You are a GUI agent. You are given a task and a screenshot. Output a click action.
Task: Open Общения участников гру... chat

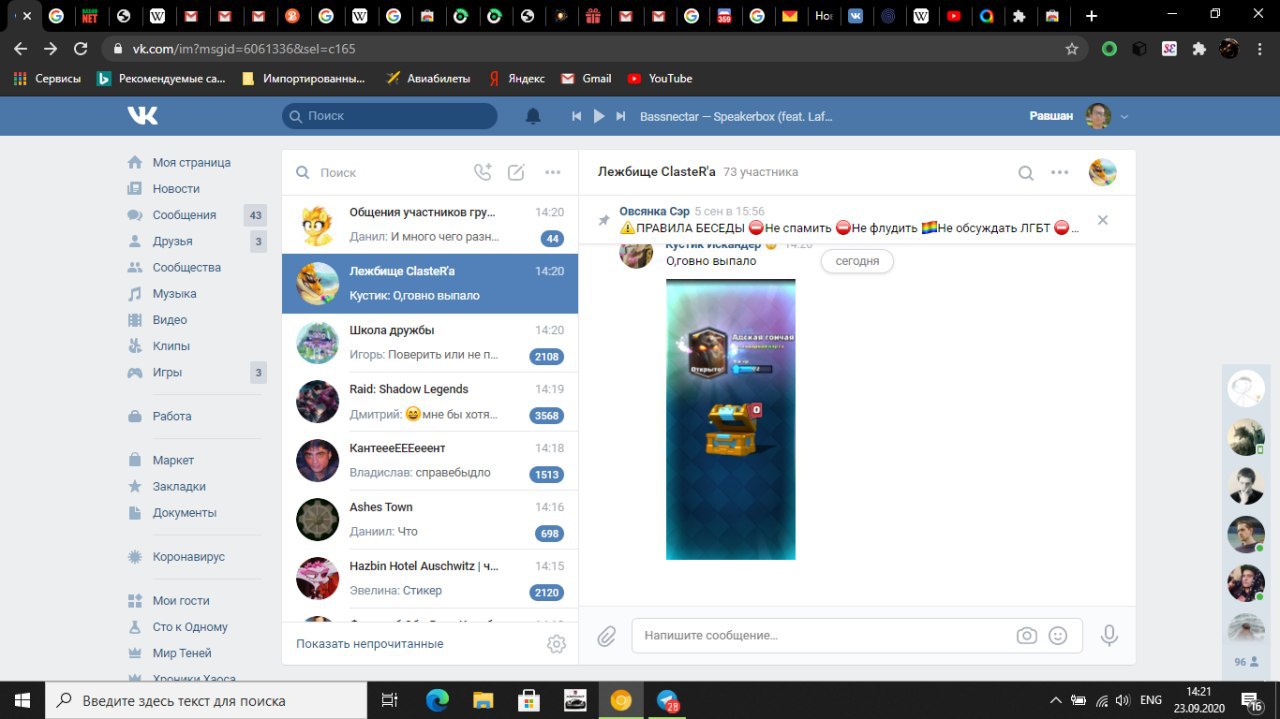coord(430,225)
